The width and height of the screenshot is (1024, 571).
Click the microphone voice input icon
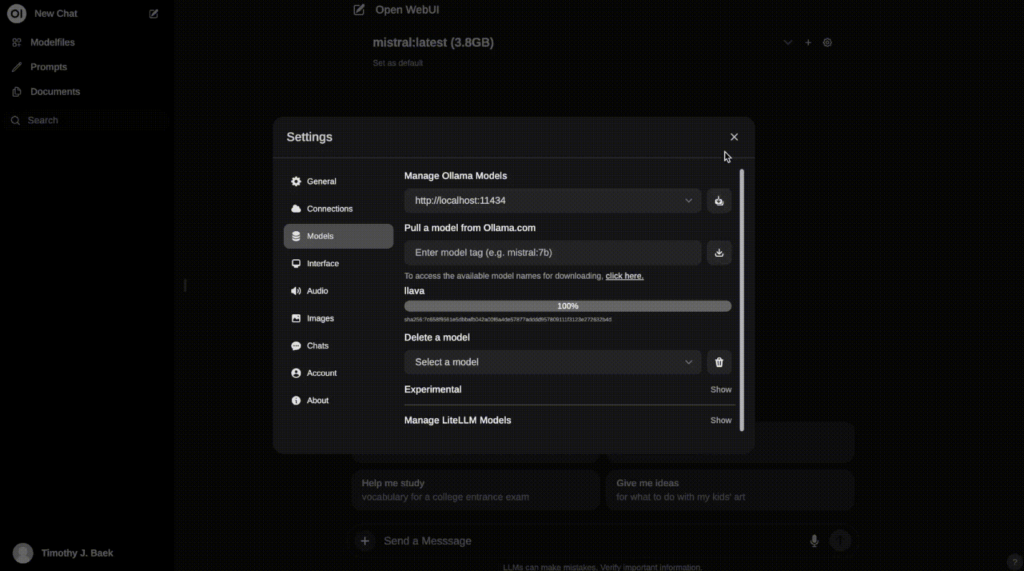pos(814,541)
